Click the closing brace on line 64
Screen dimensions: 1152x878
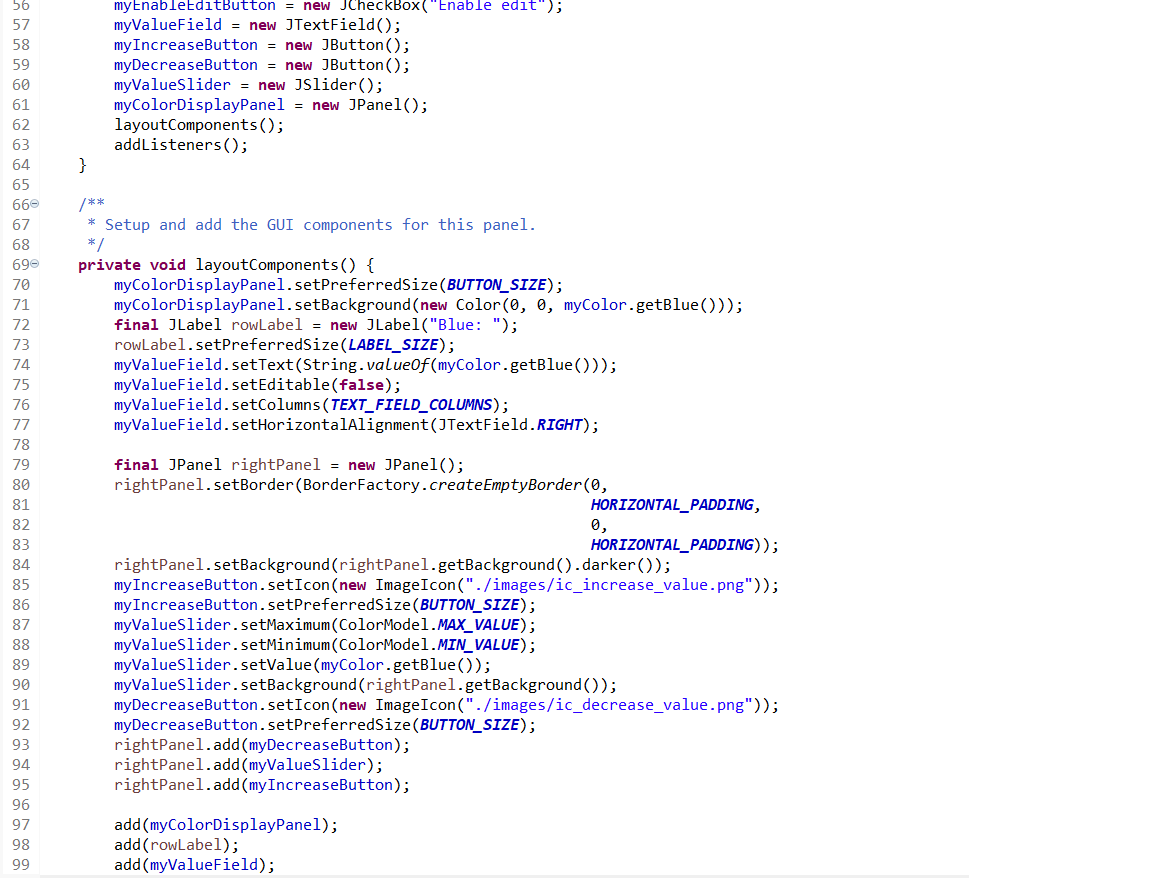pyautogui.click(x=82, y=165)
